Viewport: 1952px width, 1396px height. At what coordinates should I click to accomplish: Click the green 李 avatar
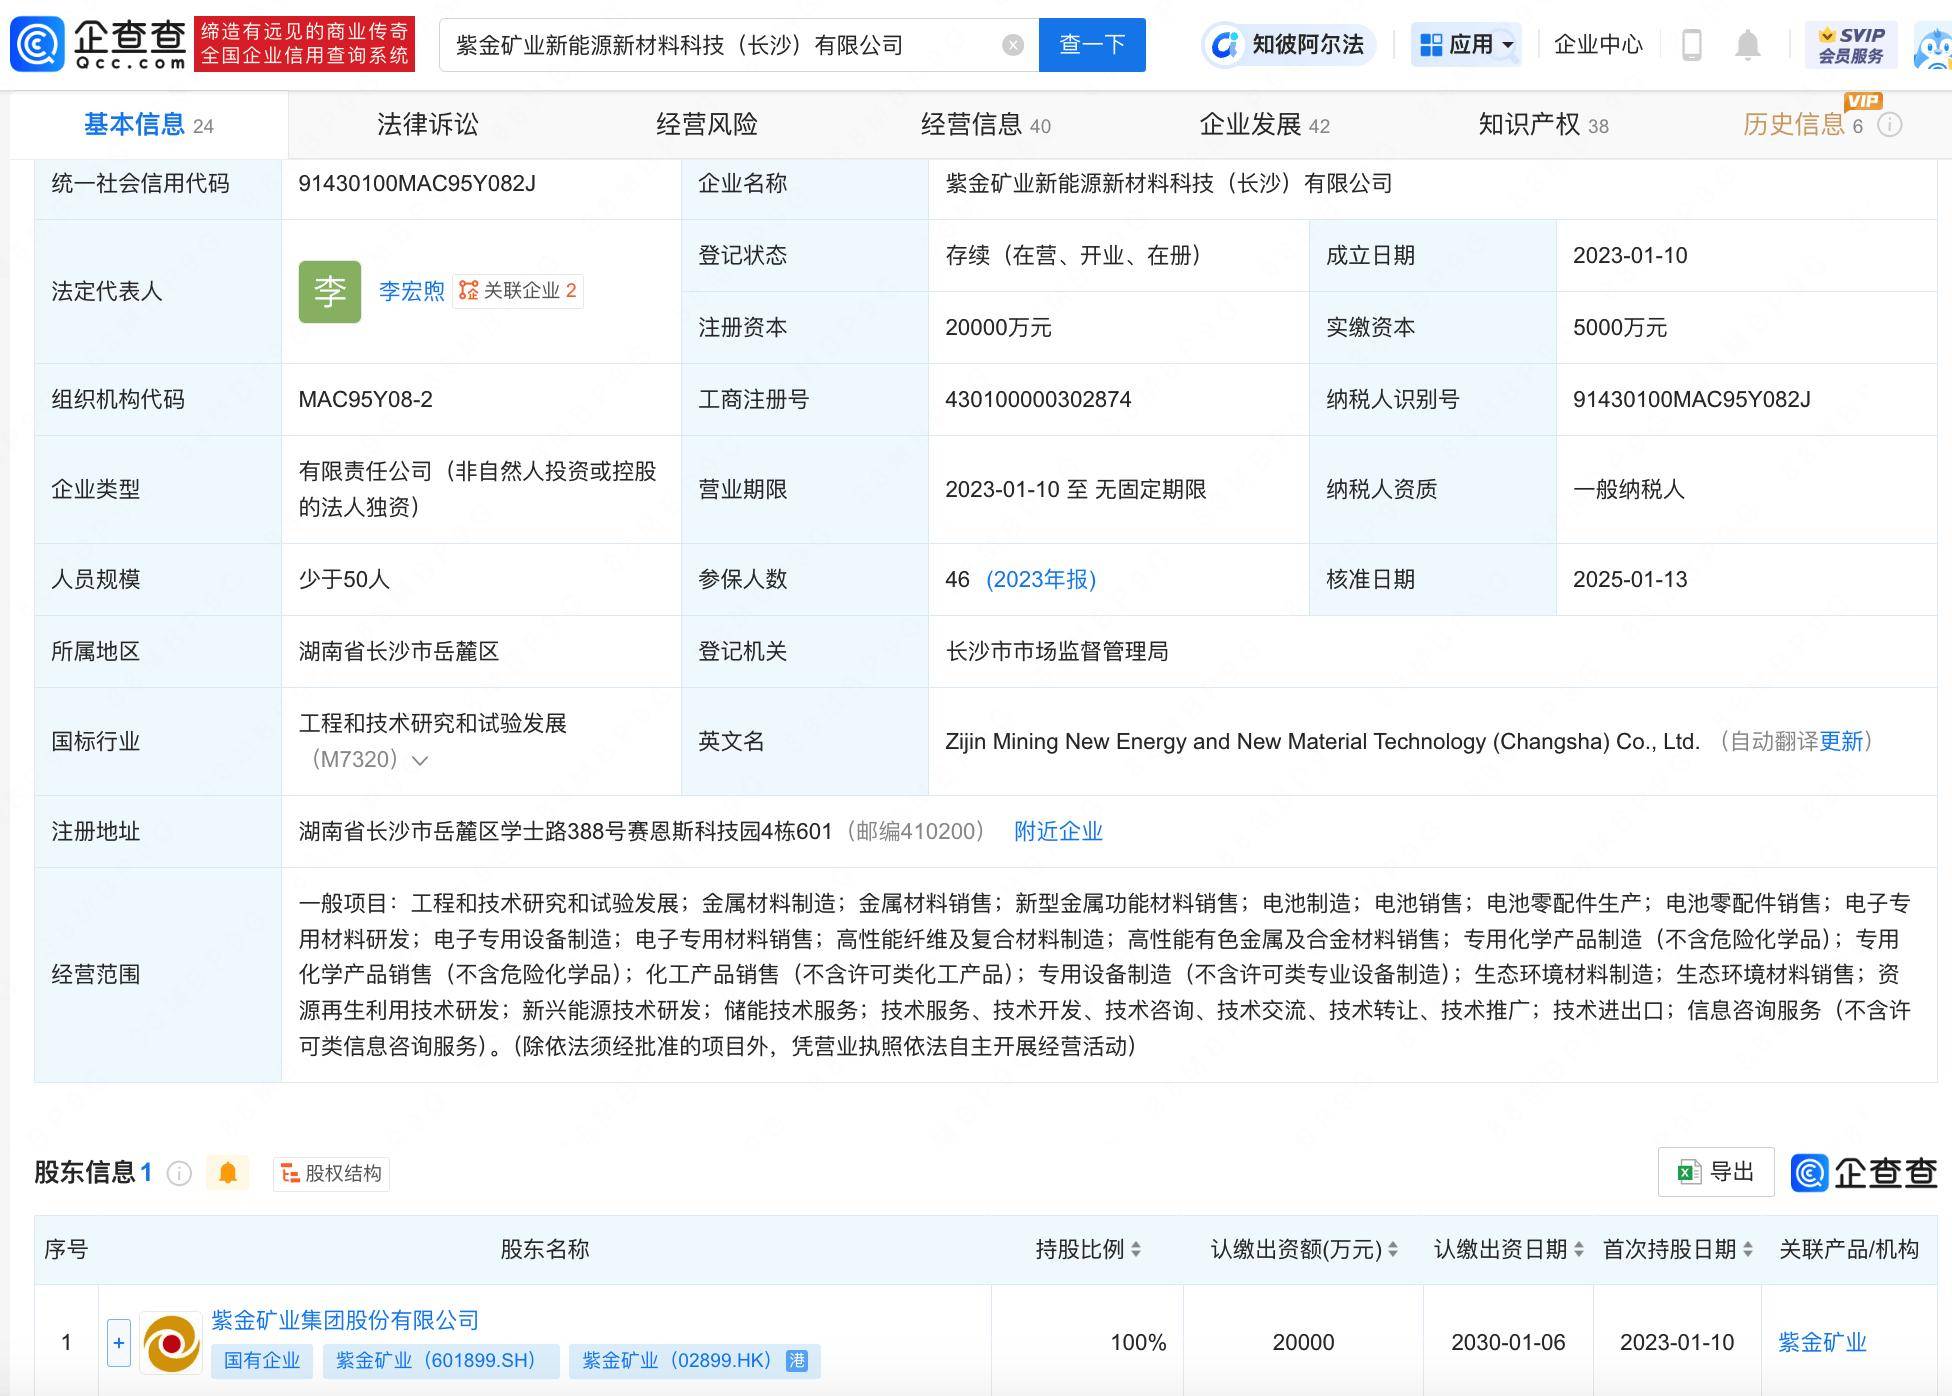(330, 291)
